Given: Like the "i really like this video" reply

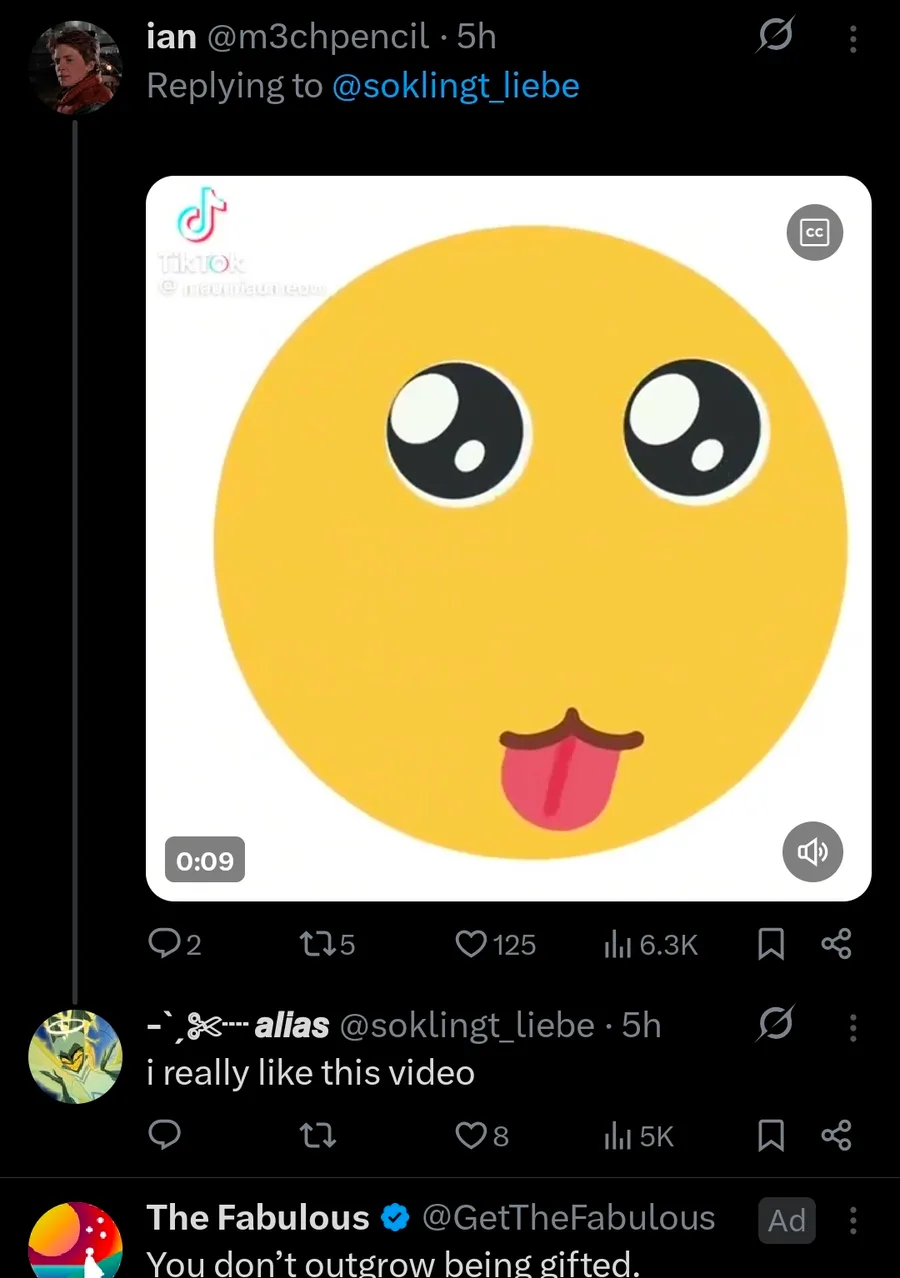Looking at the screenshot, I should pos(470,1135).
